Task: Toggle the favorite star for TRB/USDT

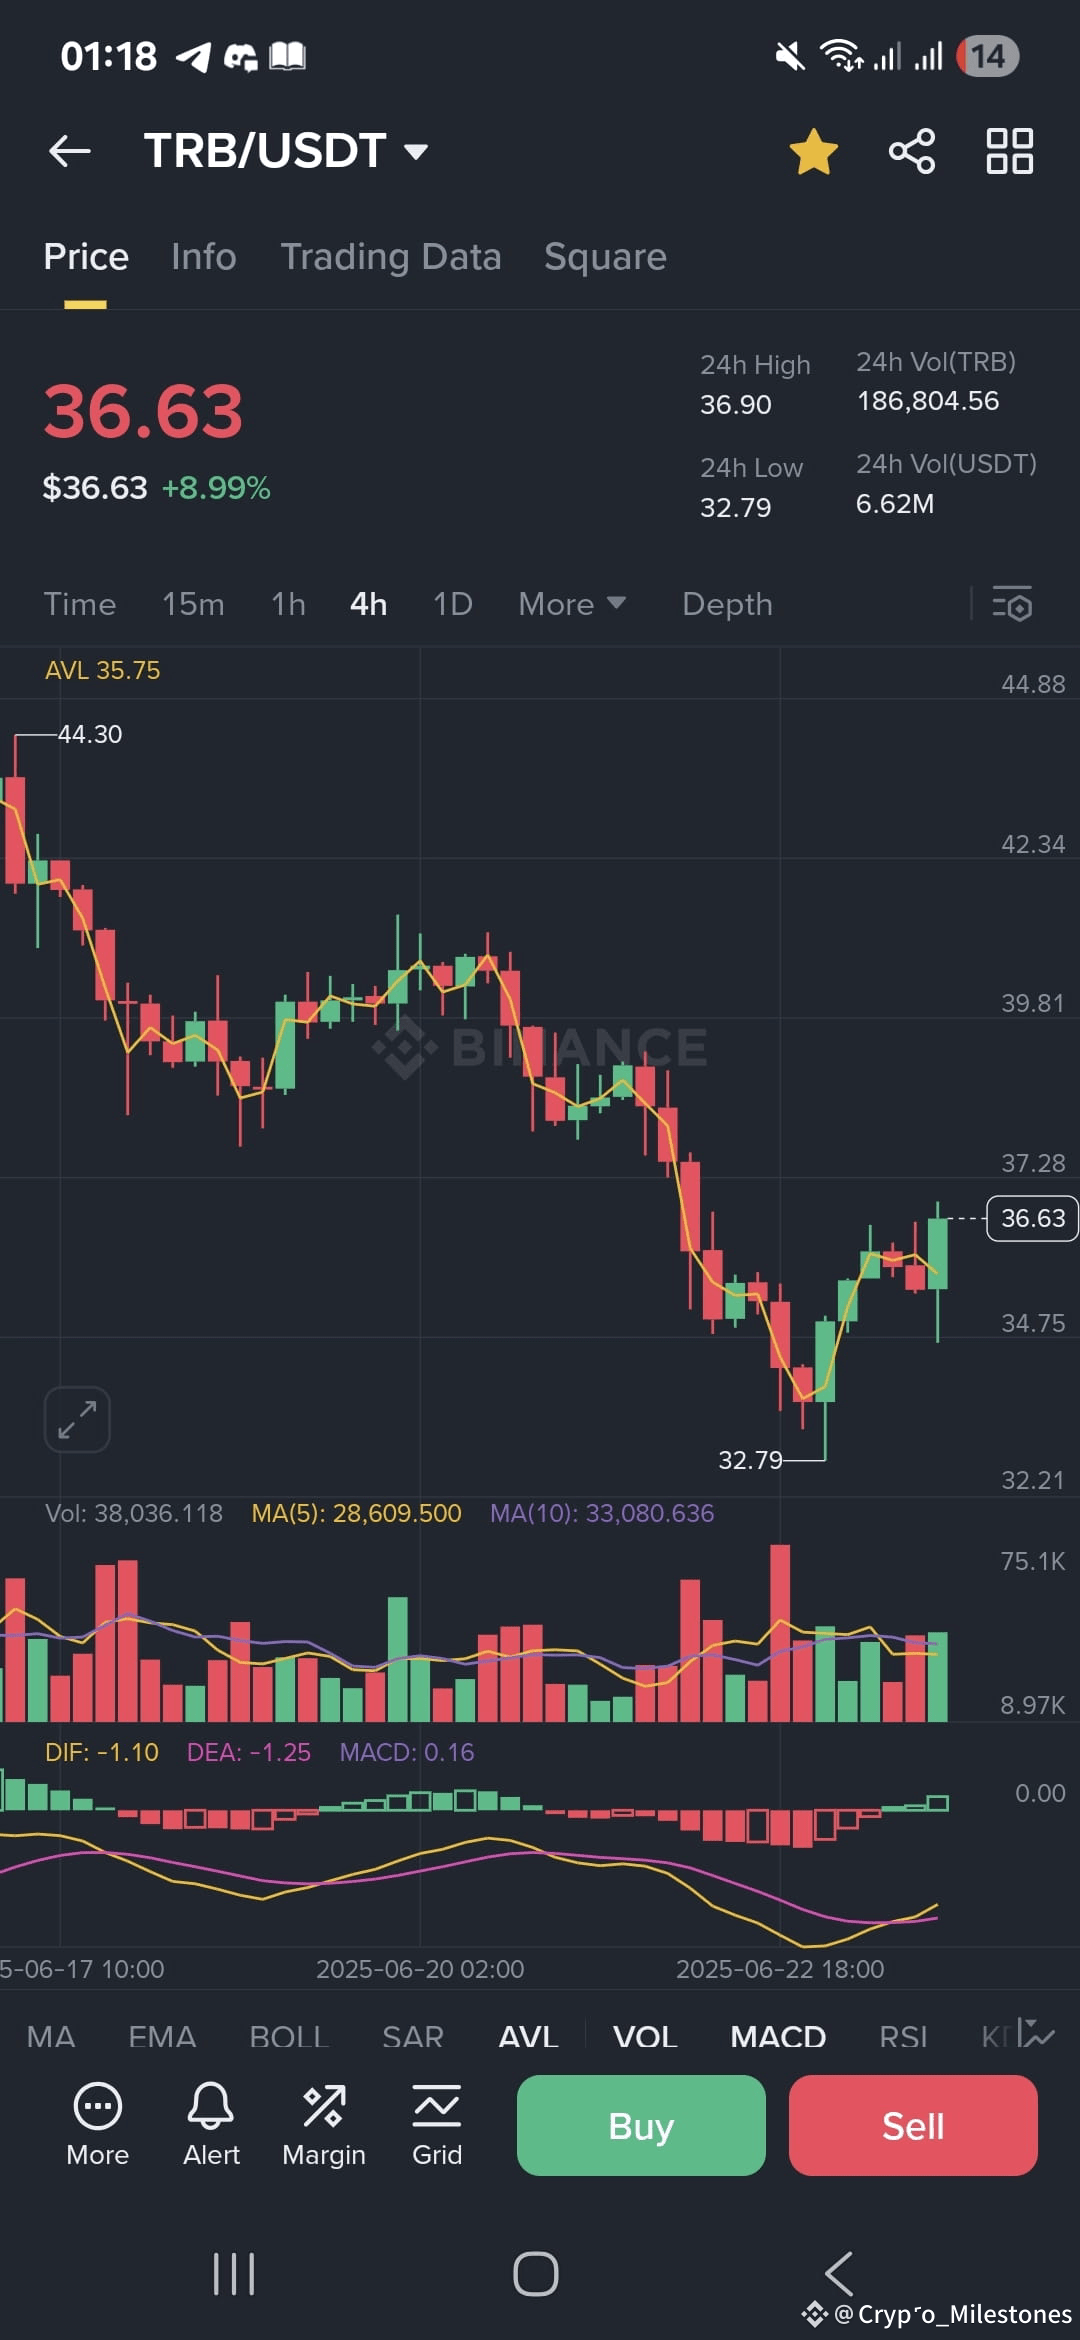Action: click(813, 152)
